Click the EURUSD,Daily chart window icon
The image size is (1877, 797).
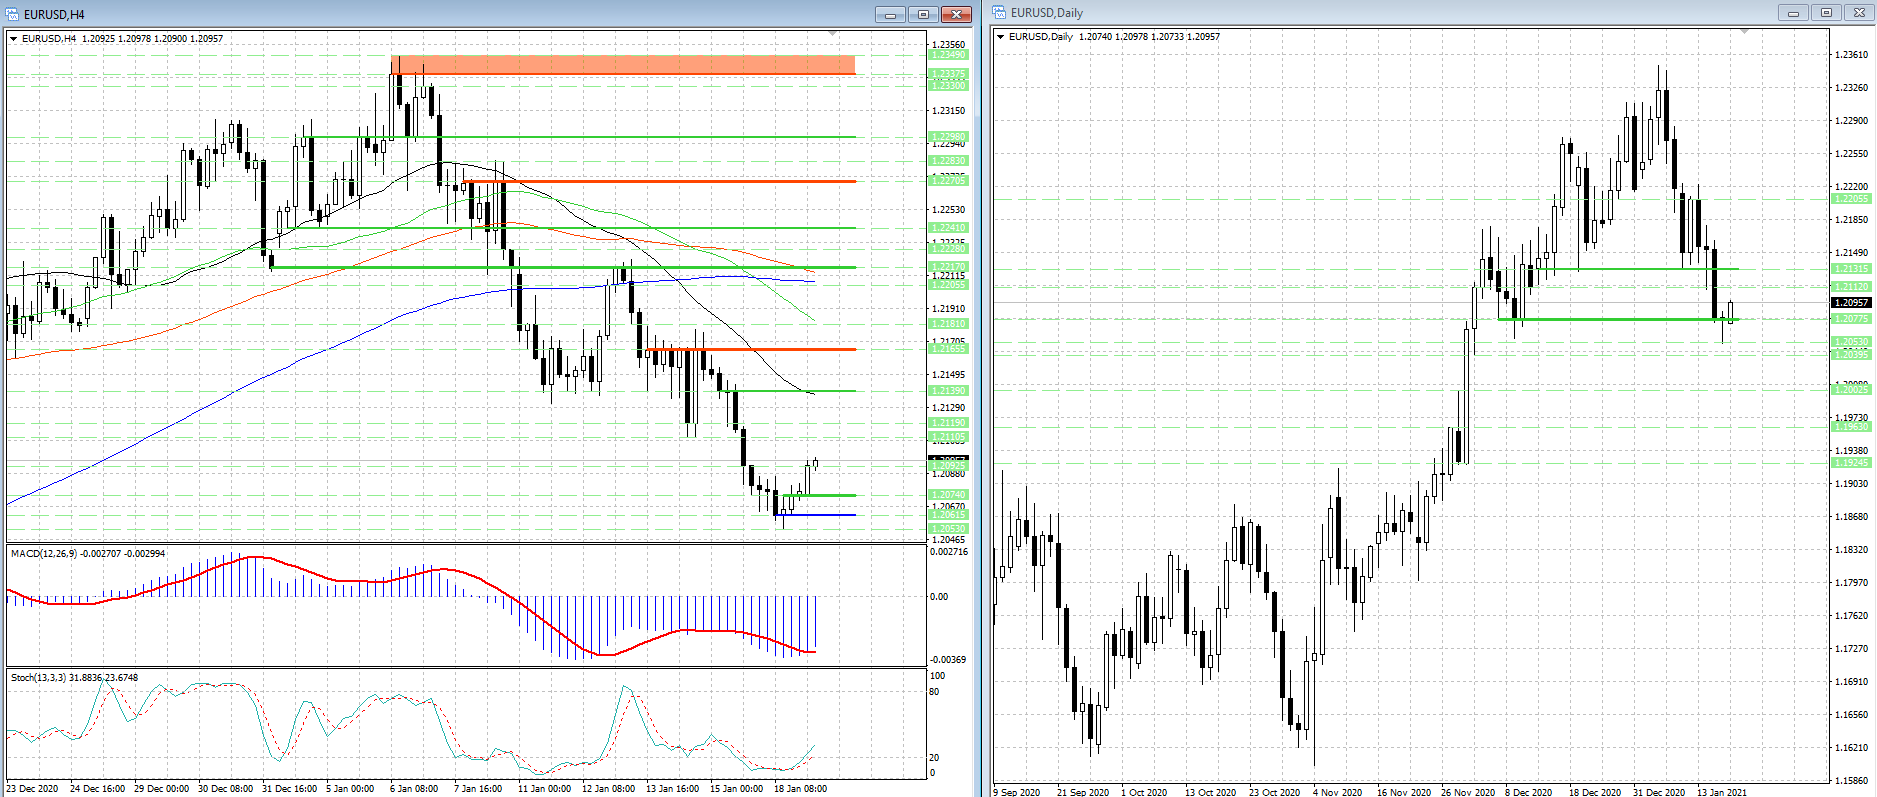coord(999,13)
